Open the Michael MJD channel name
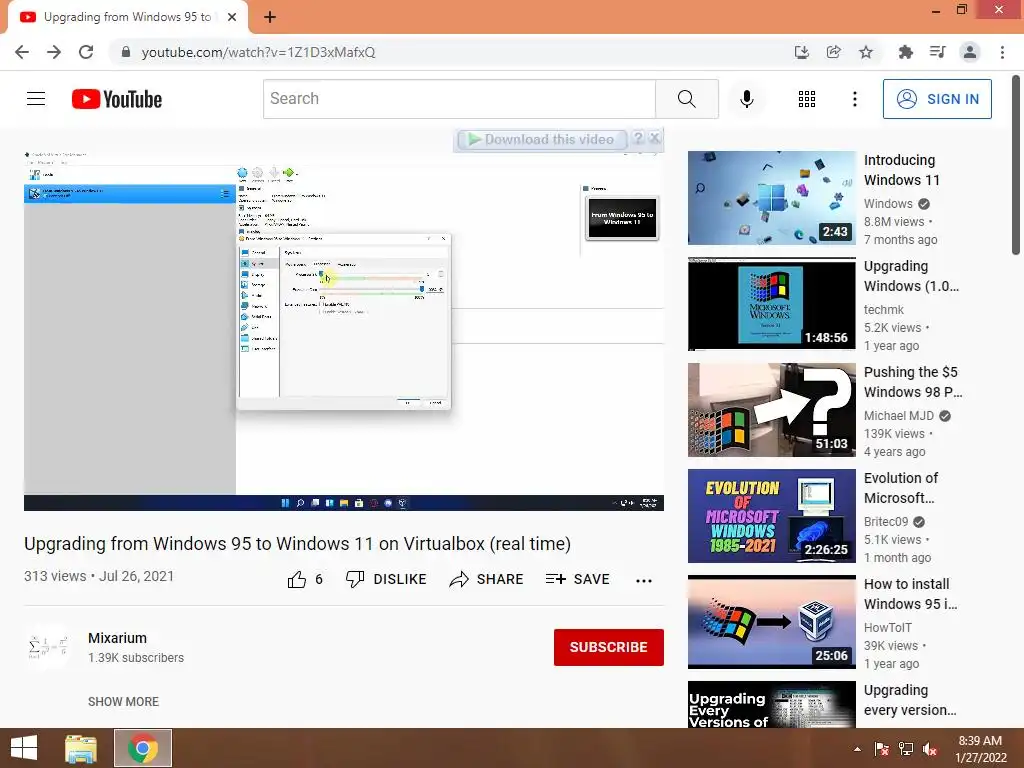Screen dimensions: 1024x768 tap(899, 415)
